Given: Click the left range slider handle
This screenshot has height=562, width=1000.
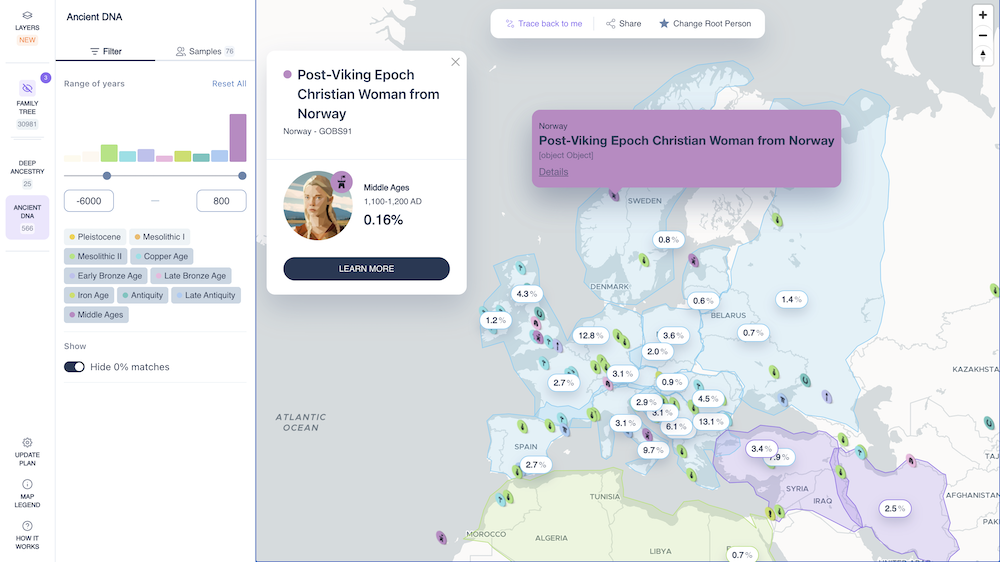Looking at the screenshot, I should click(x=107, y=175).
